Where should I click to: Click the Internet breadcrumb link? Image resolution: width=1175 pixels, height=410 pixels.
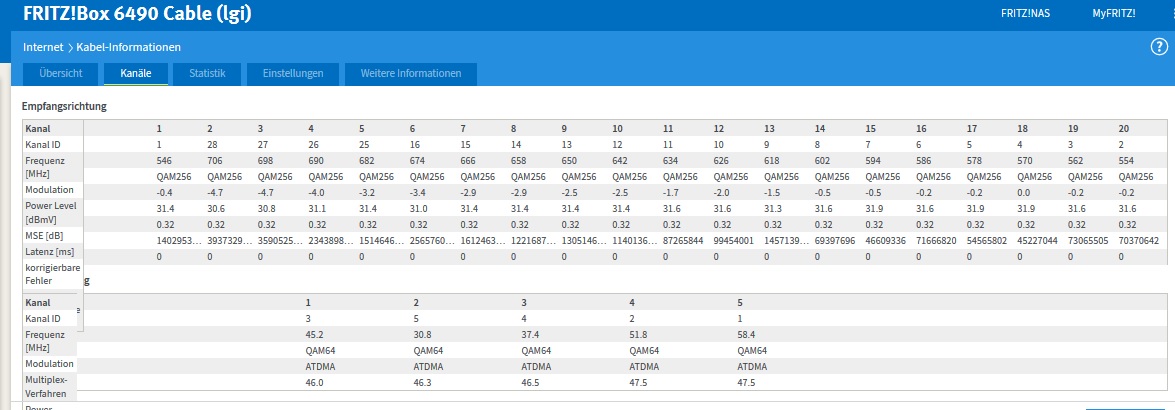[43, 47]
